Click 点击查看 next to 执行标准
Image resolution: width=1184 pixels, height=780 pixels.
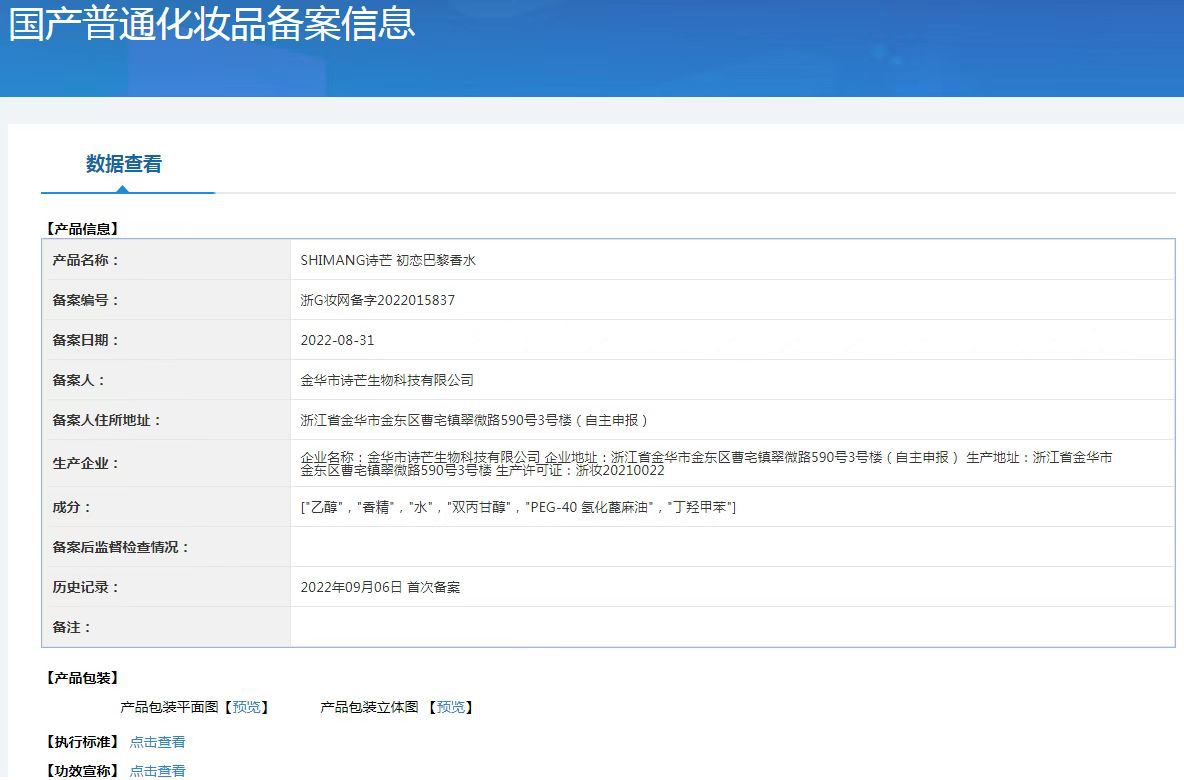157,742
